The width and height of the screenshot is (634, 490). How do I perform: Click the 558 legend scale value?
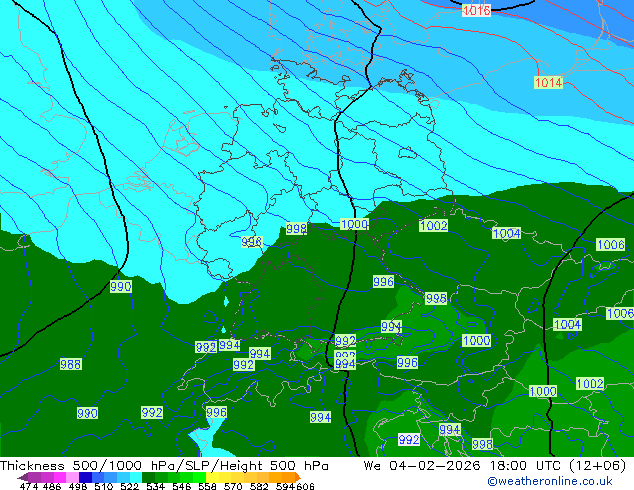[x=207, y=486]
